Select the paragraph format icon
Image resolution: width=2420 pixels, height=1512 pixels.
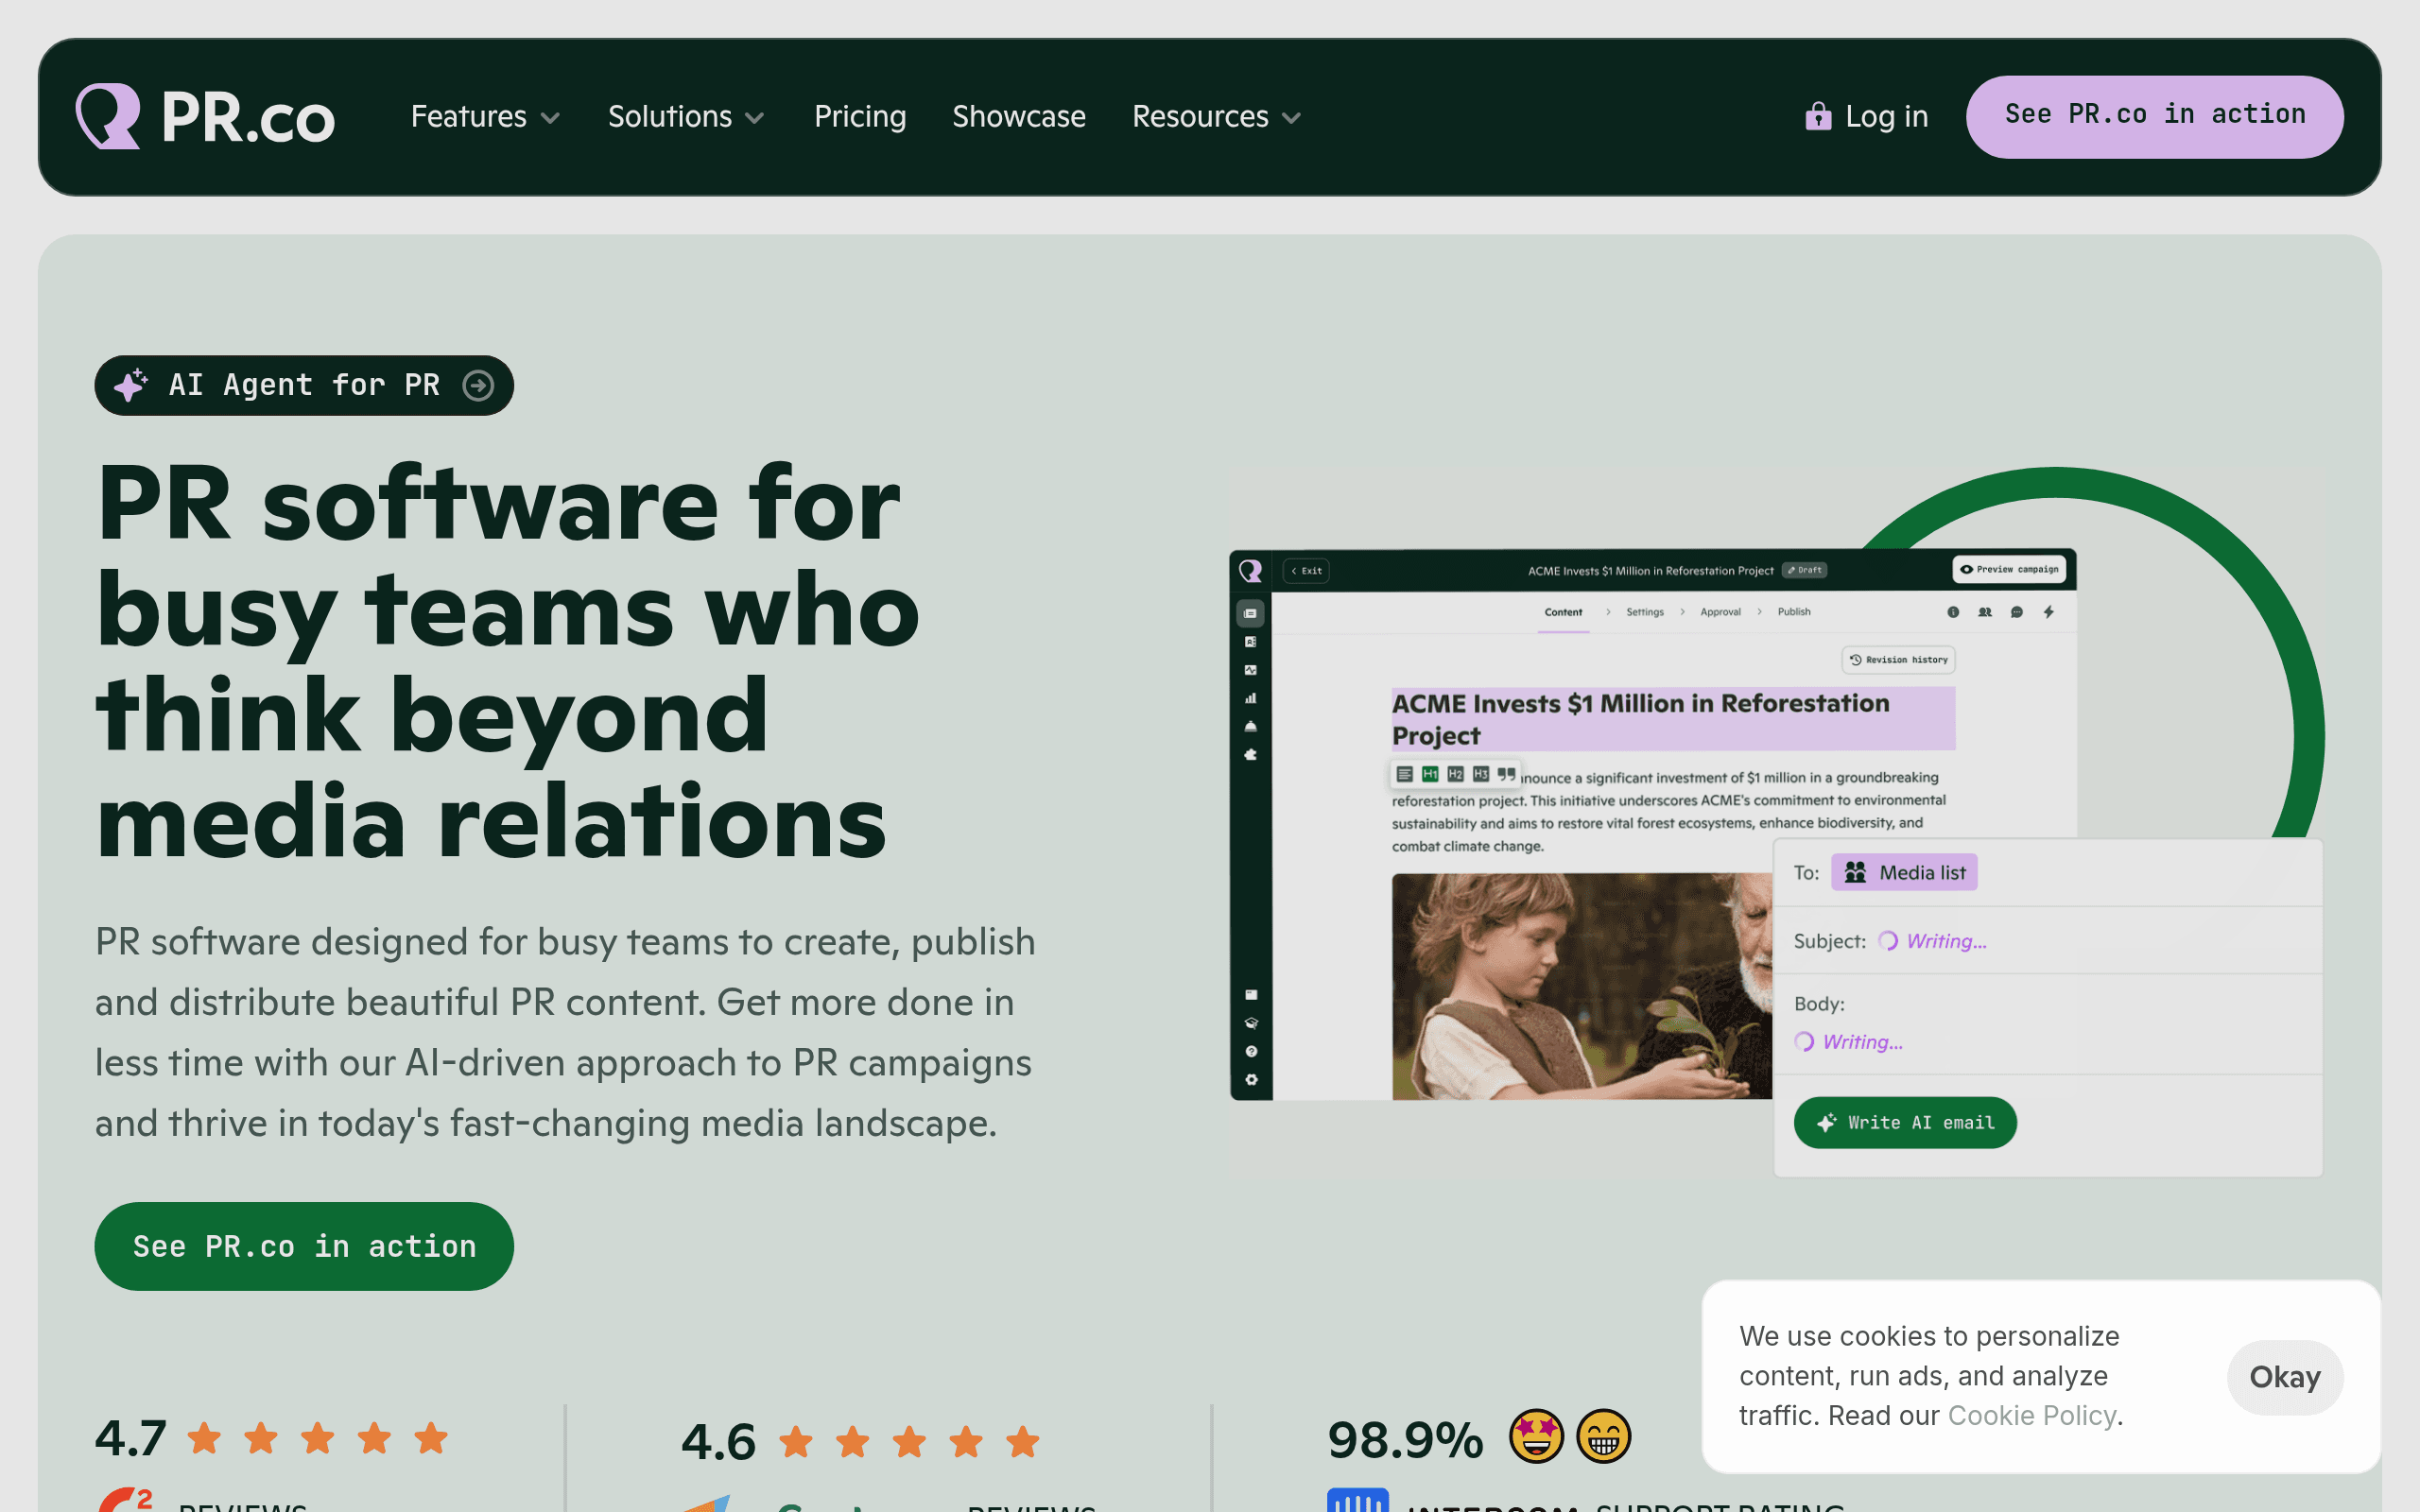click(1404, 774)
